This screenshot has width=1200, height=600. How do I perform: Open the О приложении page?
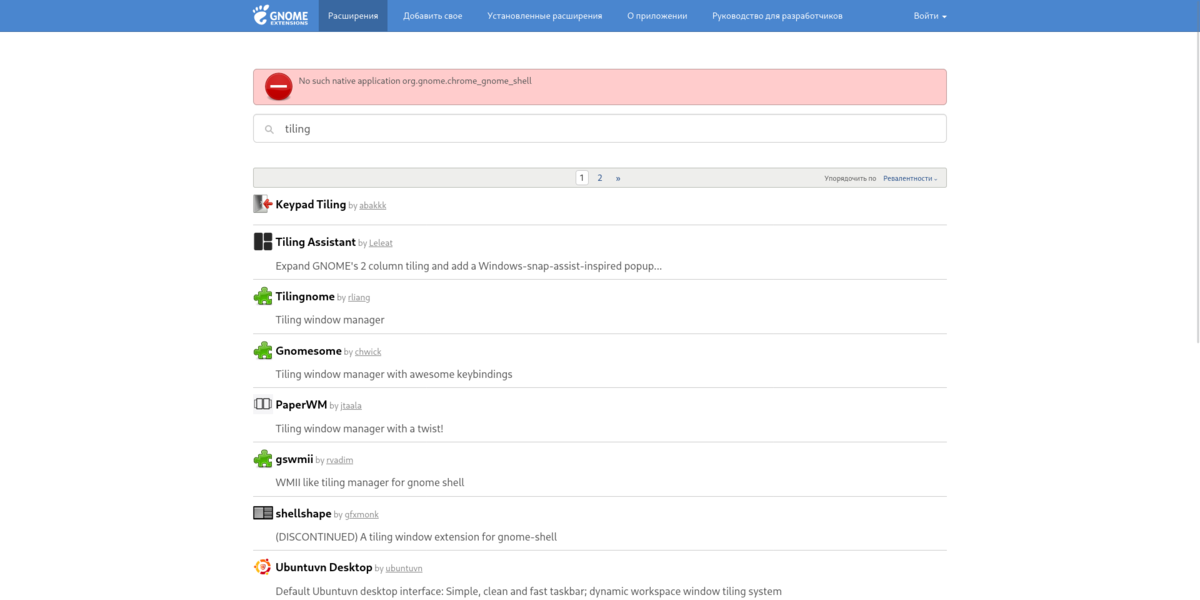pos(657,16)
